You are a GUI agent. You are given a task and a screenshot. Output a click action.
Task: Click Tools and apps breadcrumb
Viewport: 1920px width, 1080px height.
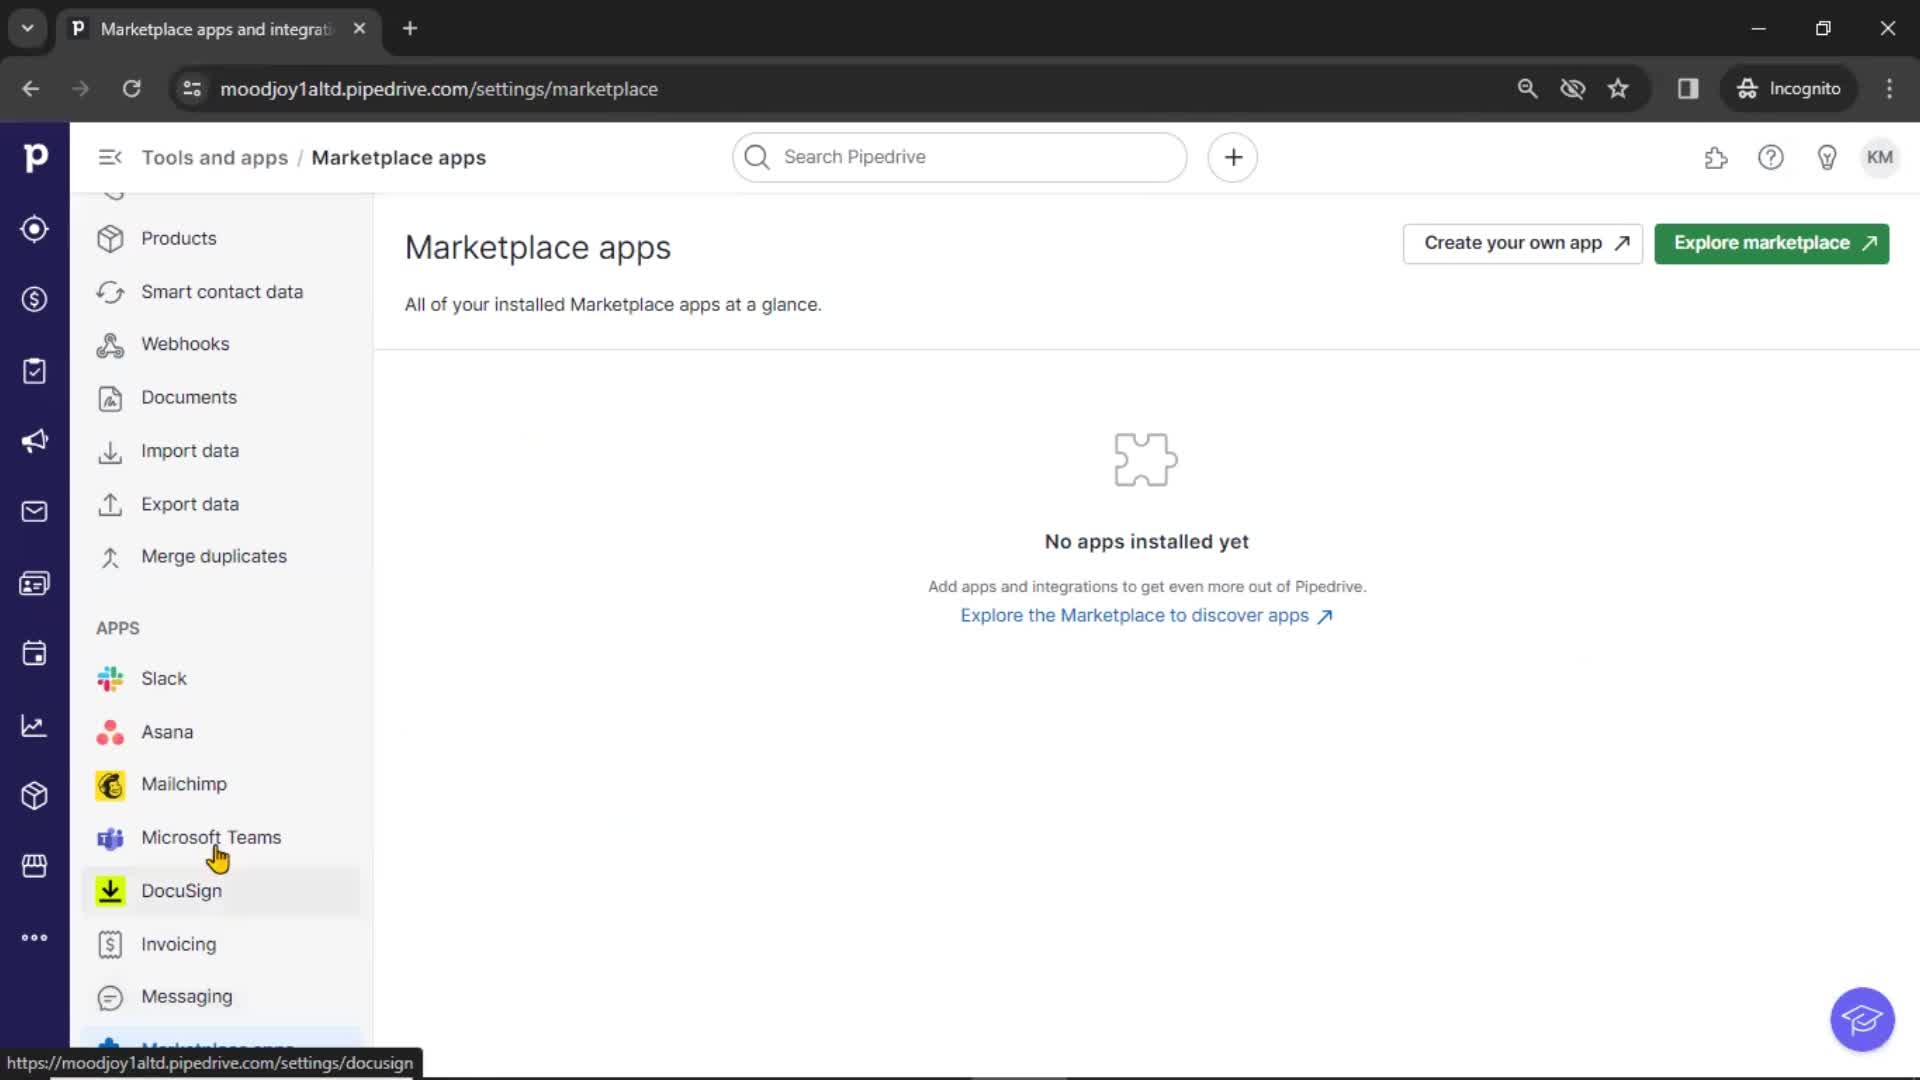click(214, 157)
